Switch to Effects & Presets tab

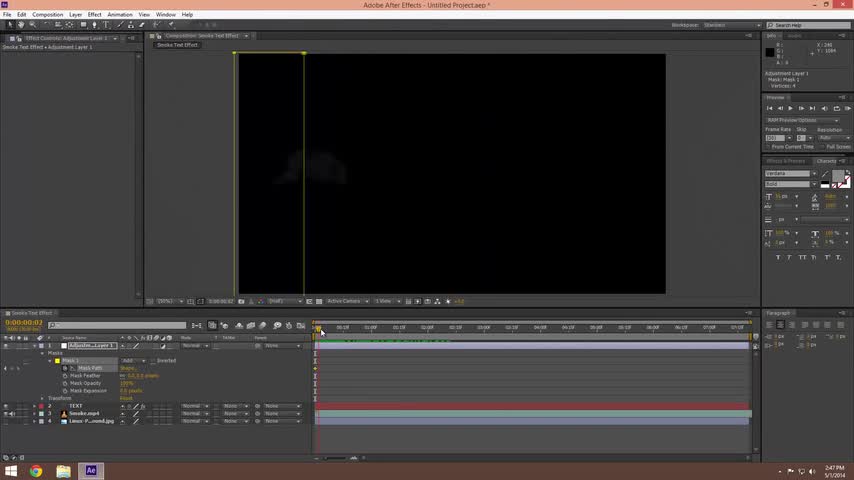[x=785, y=161]
